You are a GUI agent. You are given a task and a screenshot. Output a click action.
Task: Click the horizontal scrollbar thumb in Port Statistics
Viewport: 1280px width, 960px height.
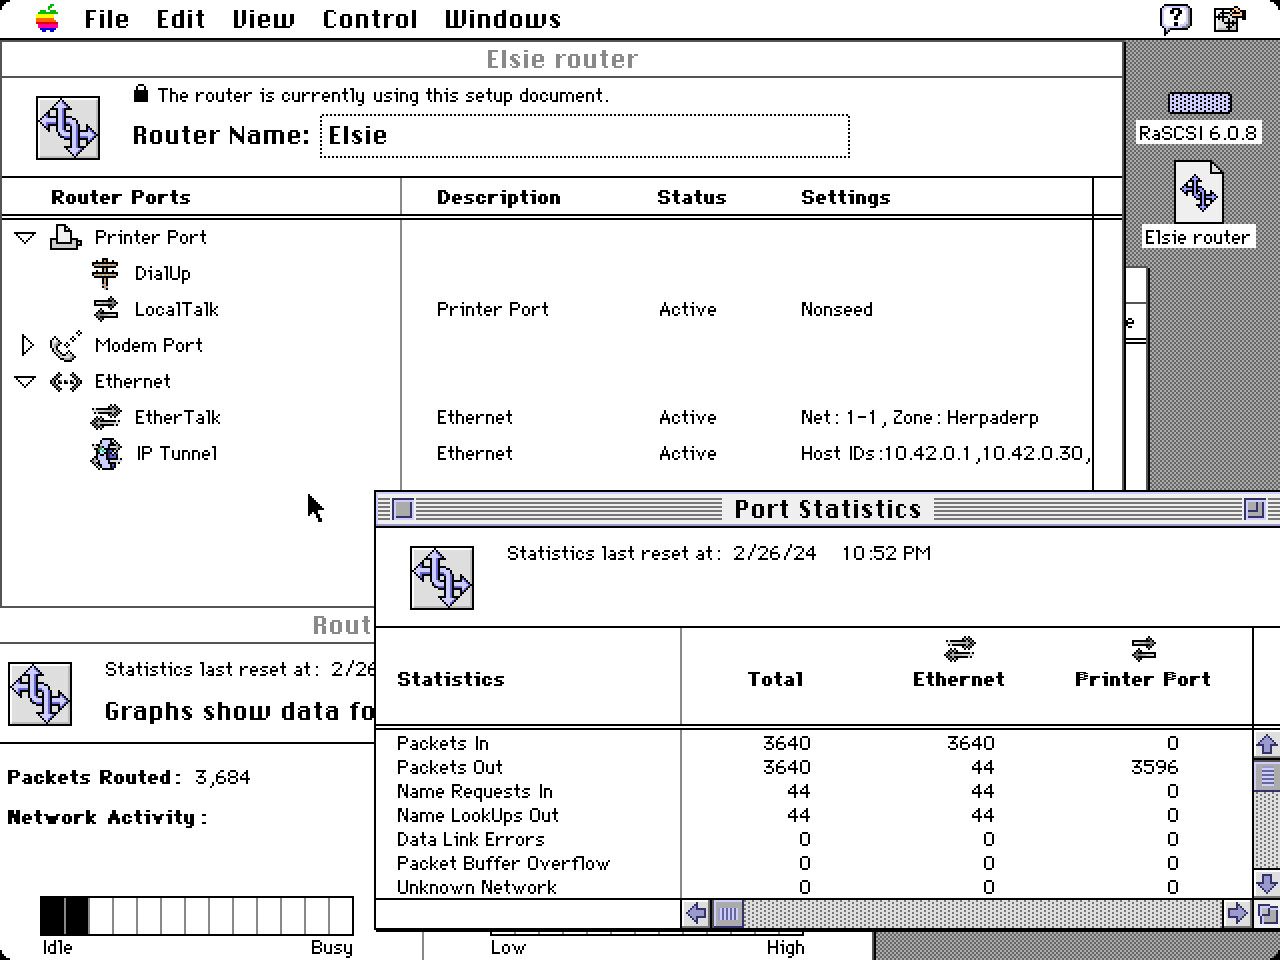(x=729, y=913)
